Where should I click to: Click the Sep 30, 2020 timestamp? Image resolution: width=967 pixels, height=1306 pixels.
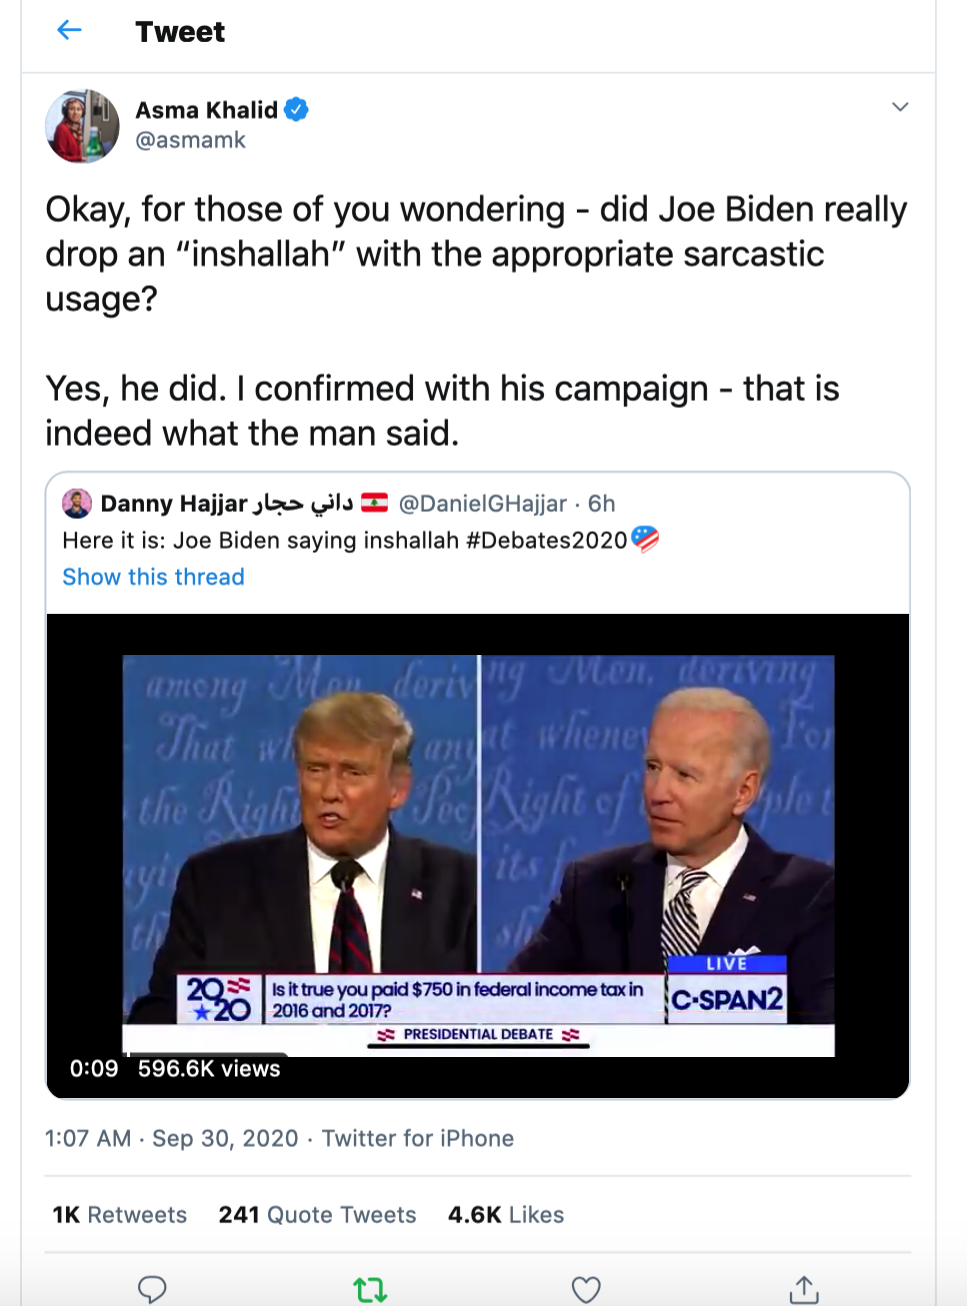pyautogui.click(x=225, y=1138)
